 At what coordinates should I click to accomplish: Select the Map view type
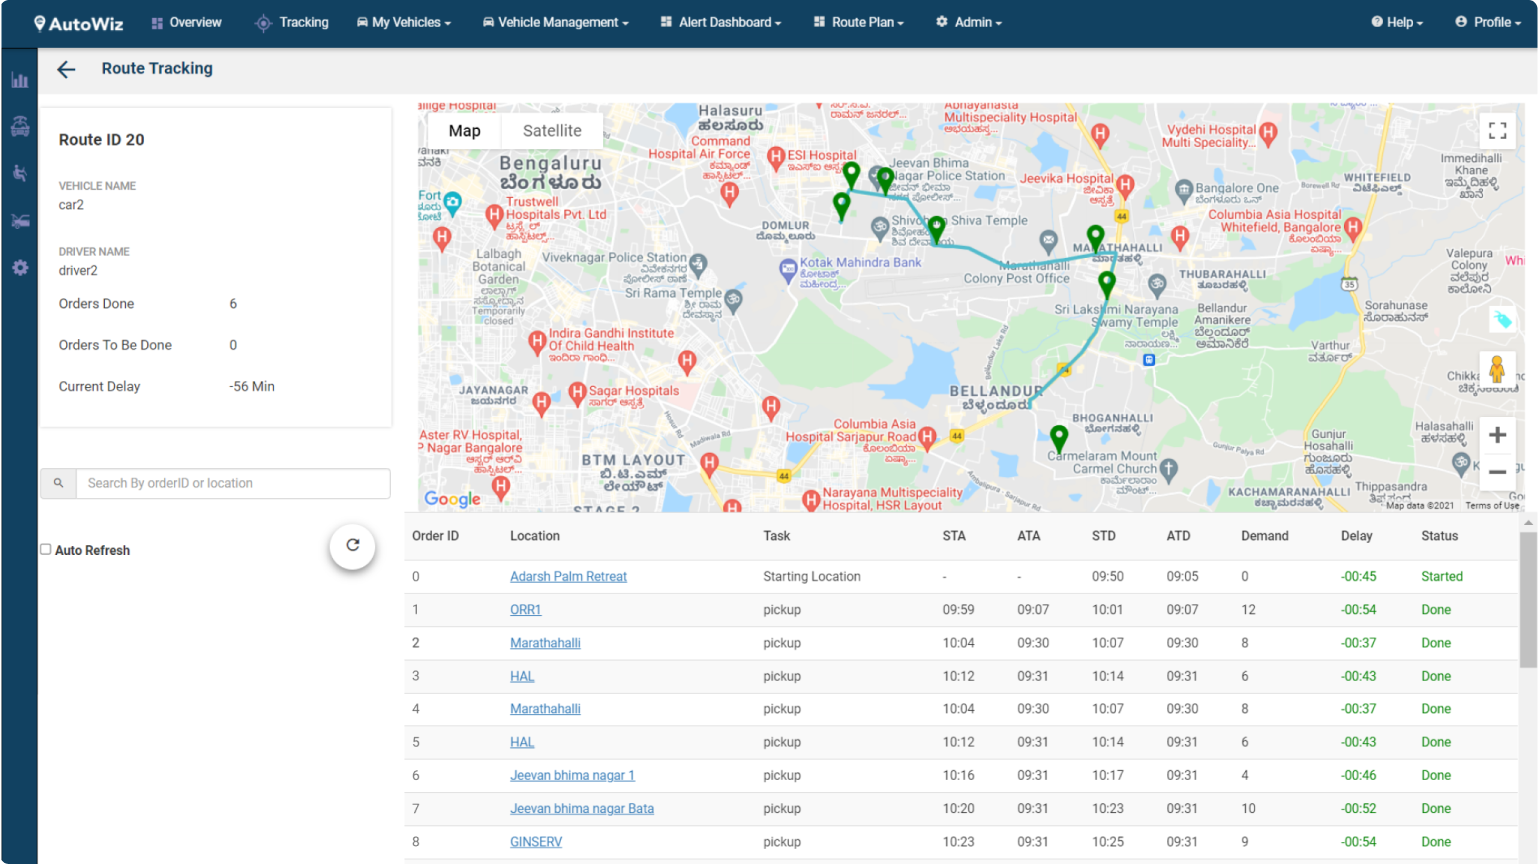point(464,131)
